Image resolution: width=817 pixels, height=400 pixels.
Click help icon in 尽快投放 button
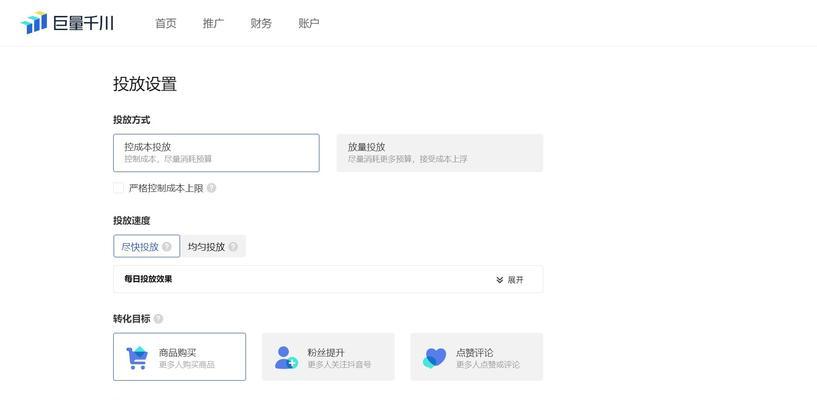[x=167, y=247]
